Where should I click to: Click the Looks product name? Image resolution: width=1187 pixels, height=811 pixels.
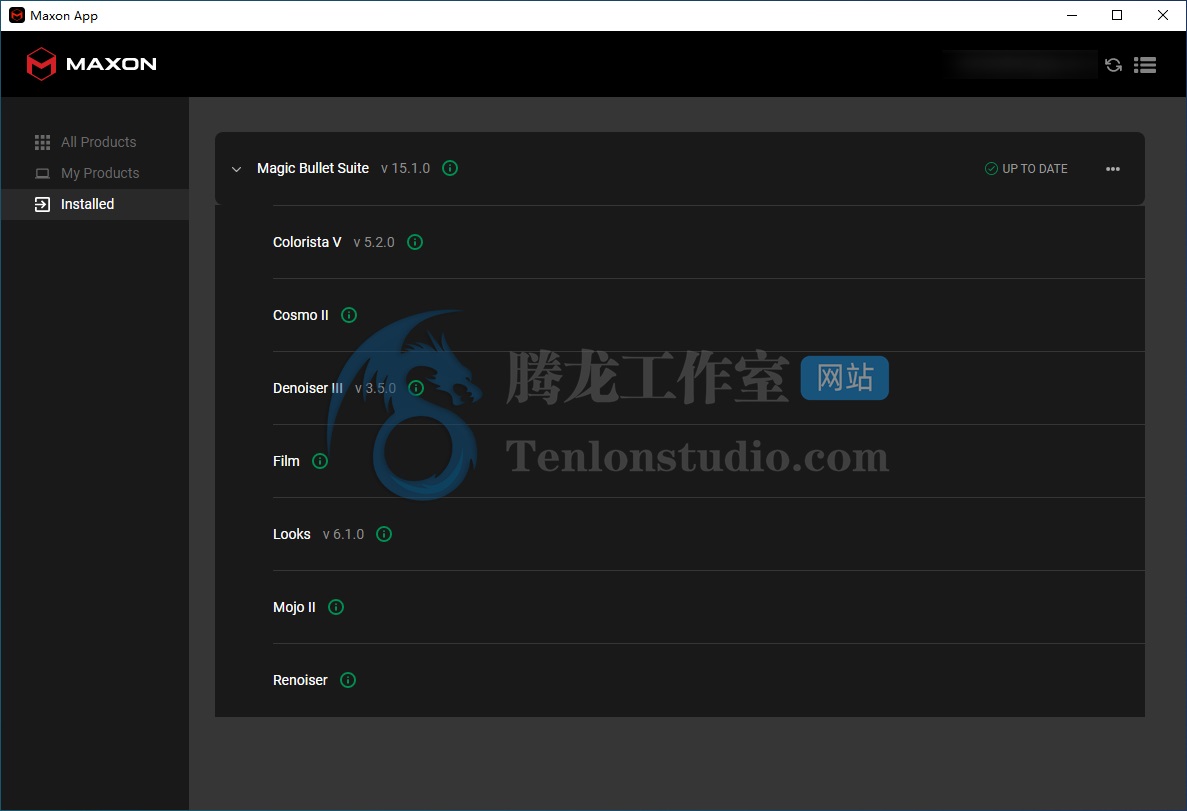coord(291,535)
